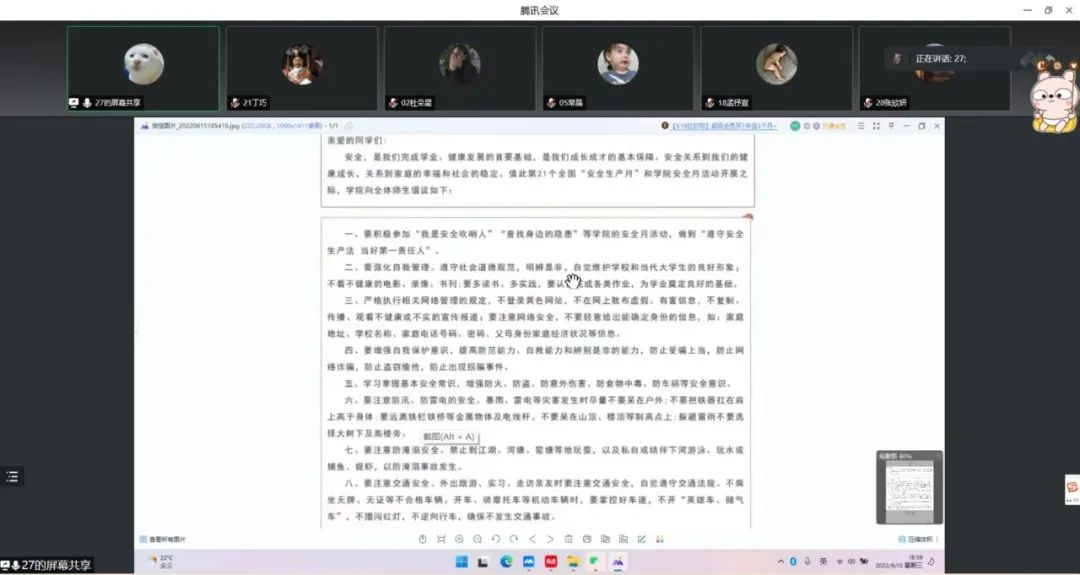The width and height of the screenshot is (1080, 575).
Task: Open the meeting side panel list icon
Action: point(12,477)
